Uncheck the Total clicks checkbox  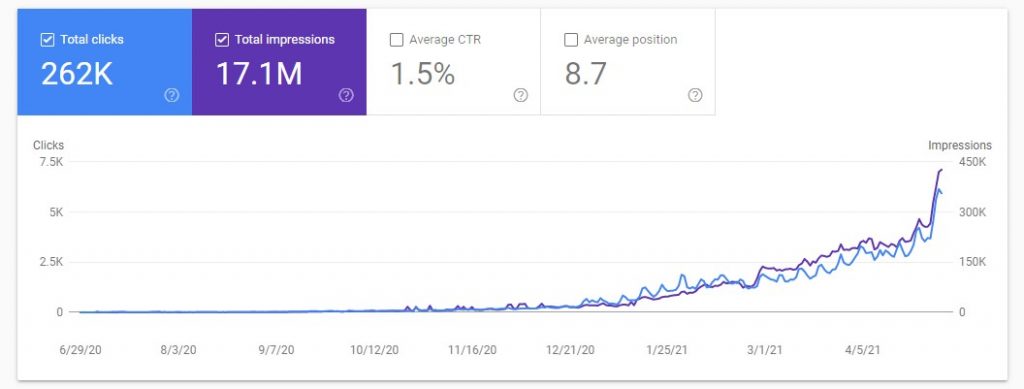[x=47, y=40]
